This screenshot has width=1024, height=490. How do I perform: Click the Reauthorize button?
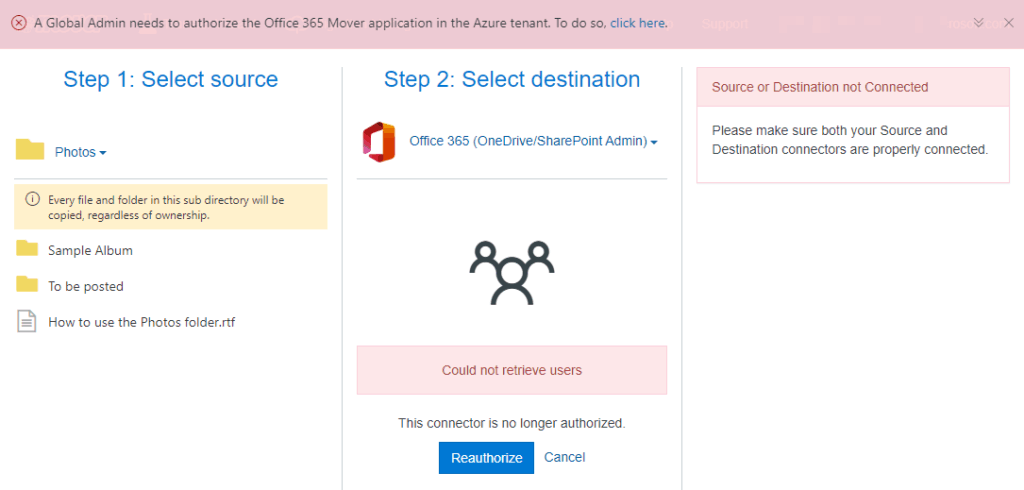(x=486, y=457)
